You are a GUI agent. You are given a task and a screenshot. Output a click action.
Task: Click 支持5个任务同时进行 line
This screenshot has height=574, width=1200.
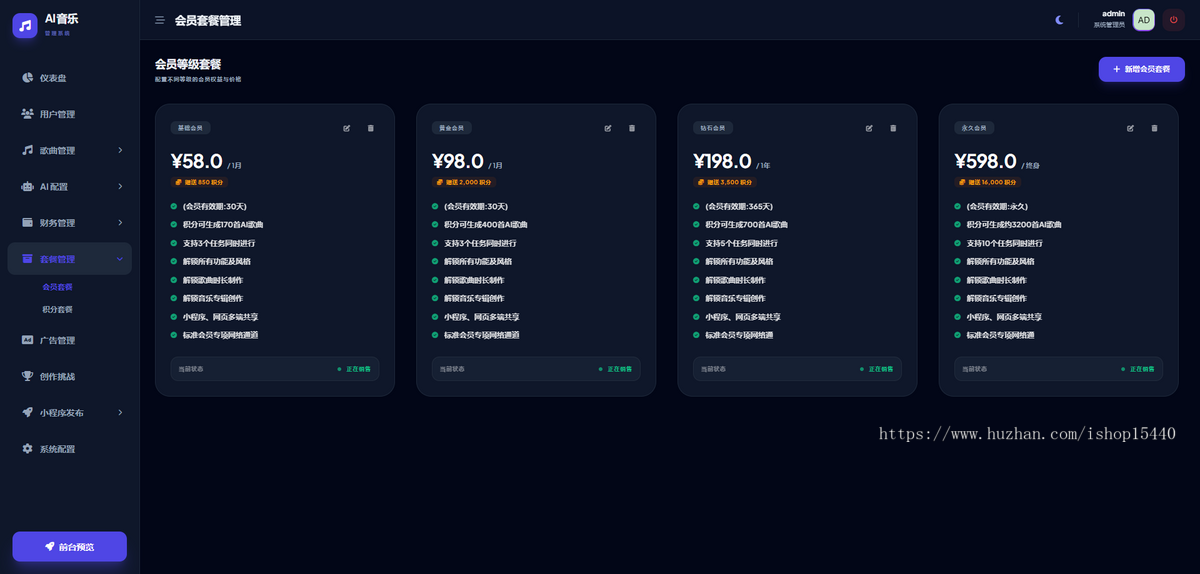click(x=741, y=243)
